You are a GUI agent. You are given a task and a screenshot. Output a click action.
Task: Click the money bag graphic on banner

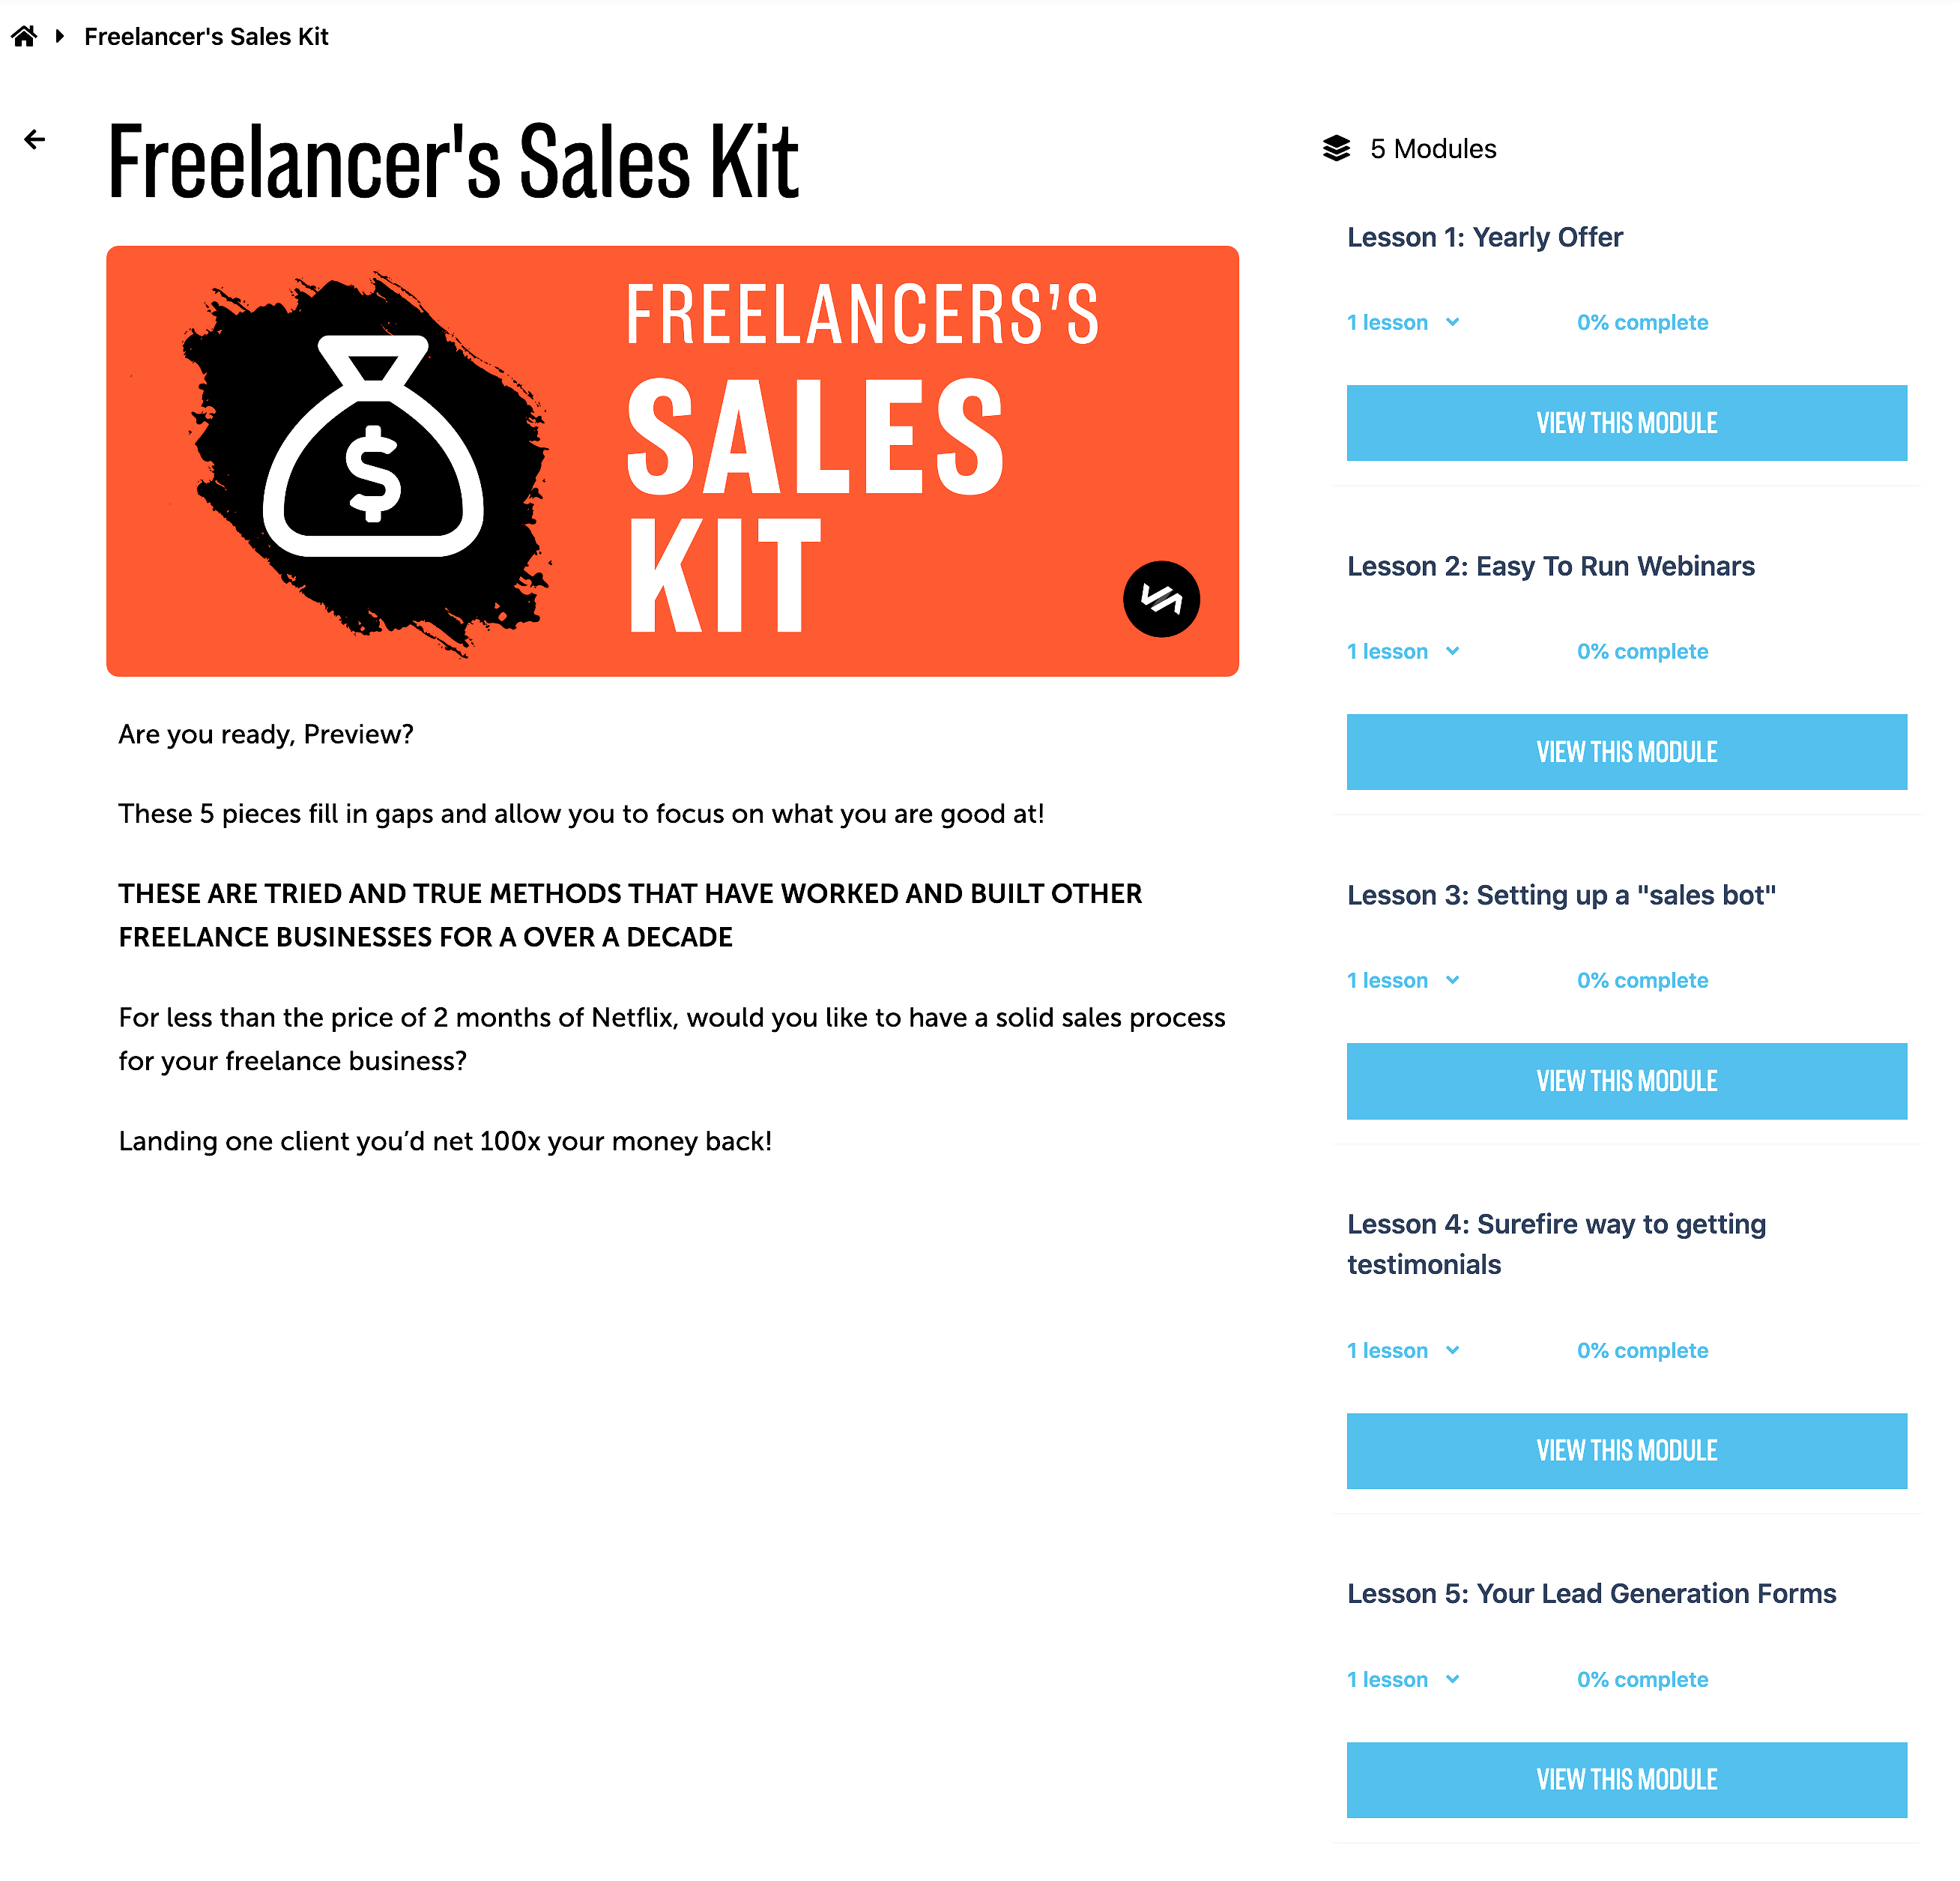[x=373, y=446]
